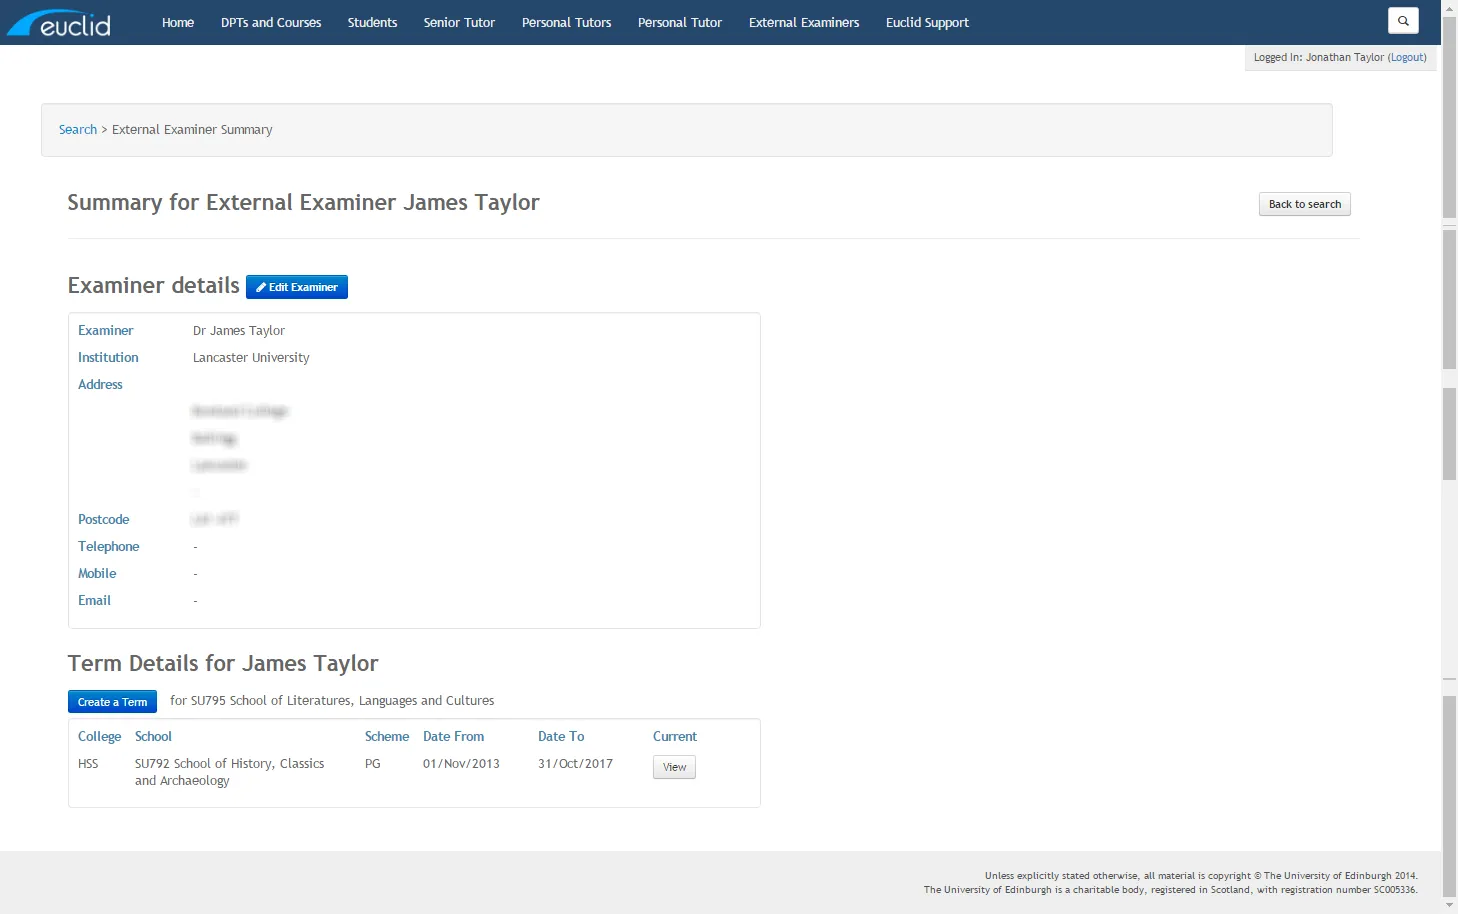The width and height of the screenshot is (1458, 914).
Task: Open Euclid Support menu
Action: [927, 22]
